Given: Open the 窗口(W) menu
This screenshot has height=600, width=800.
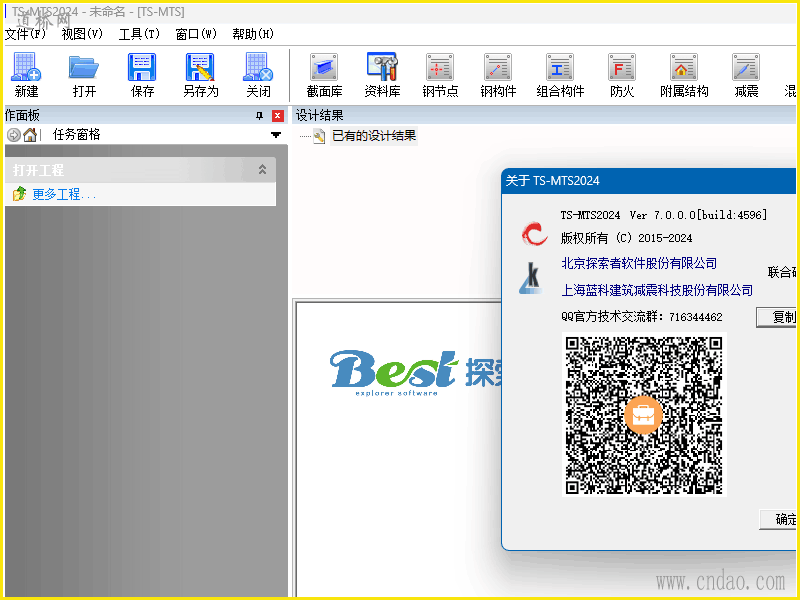Looking at the screenshot, I should 196,34.
